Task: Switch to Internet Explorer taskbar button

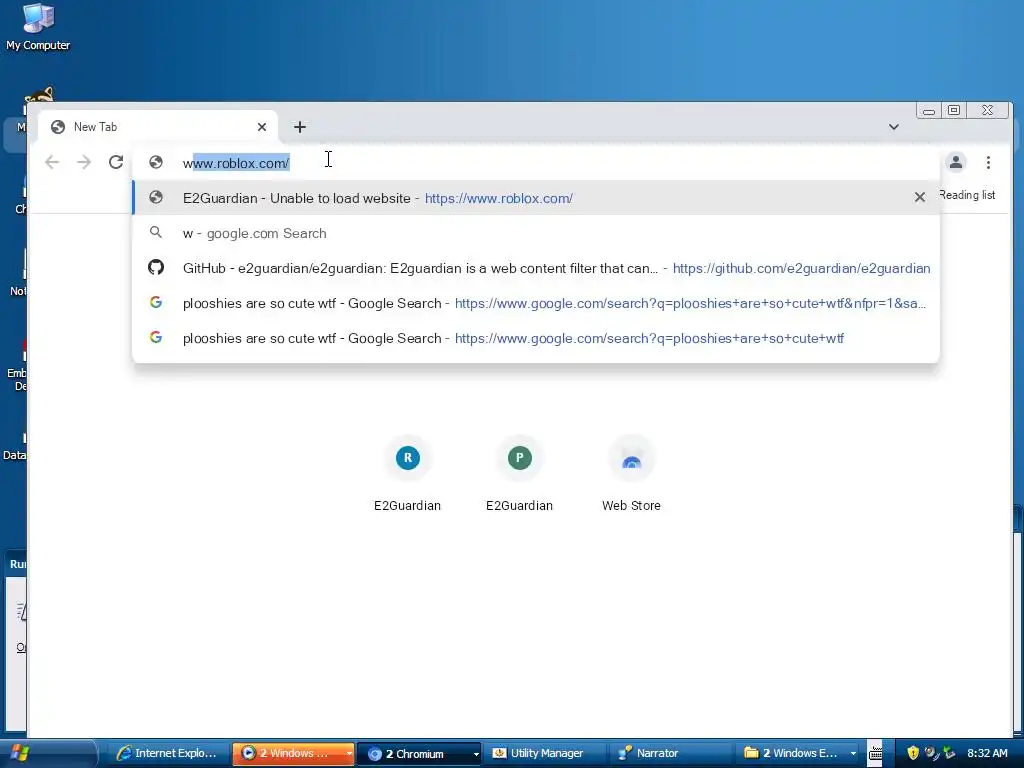Action: coord(168,753)
